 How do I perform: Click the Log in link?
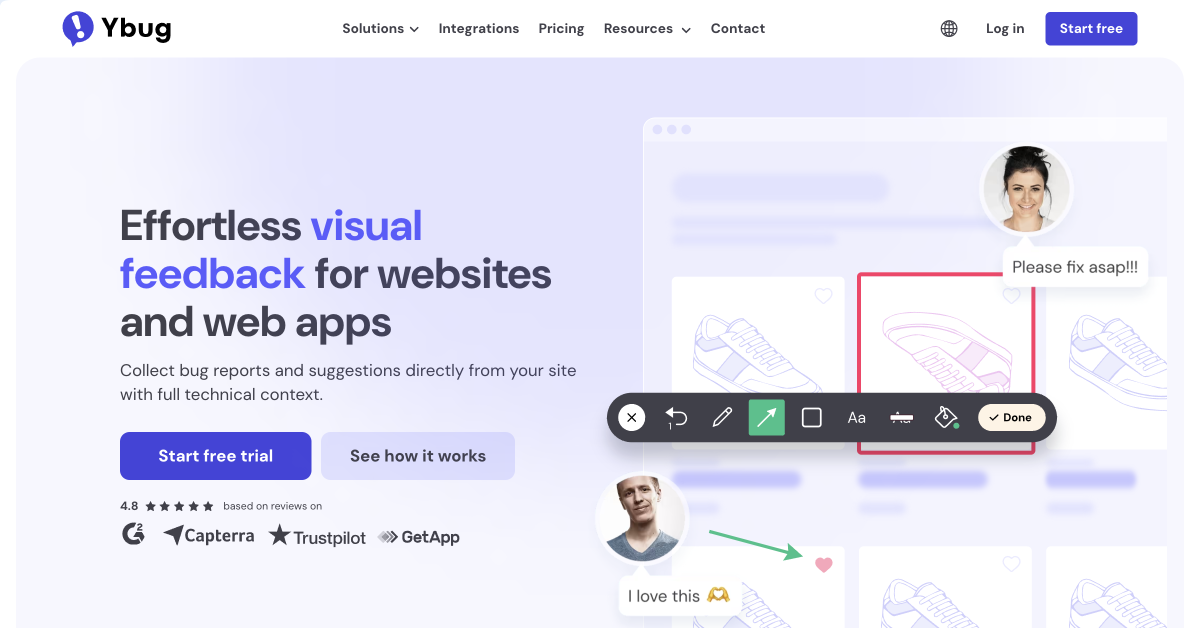tap(1005, 29)
